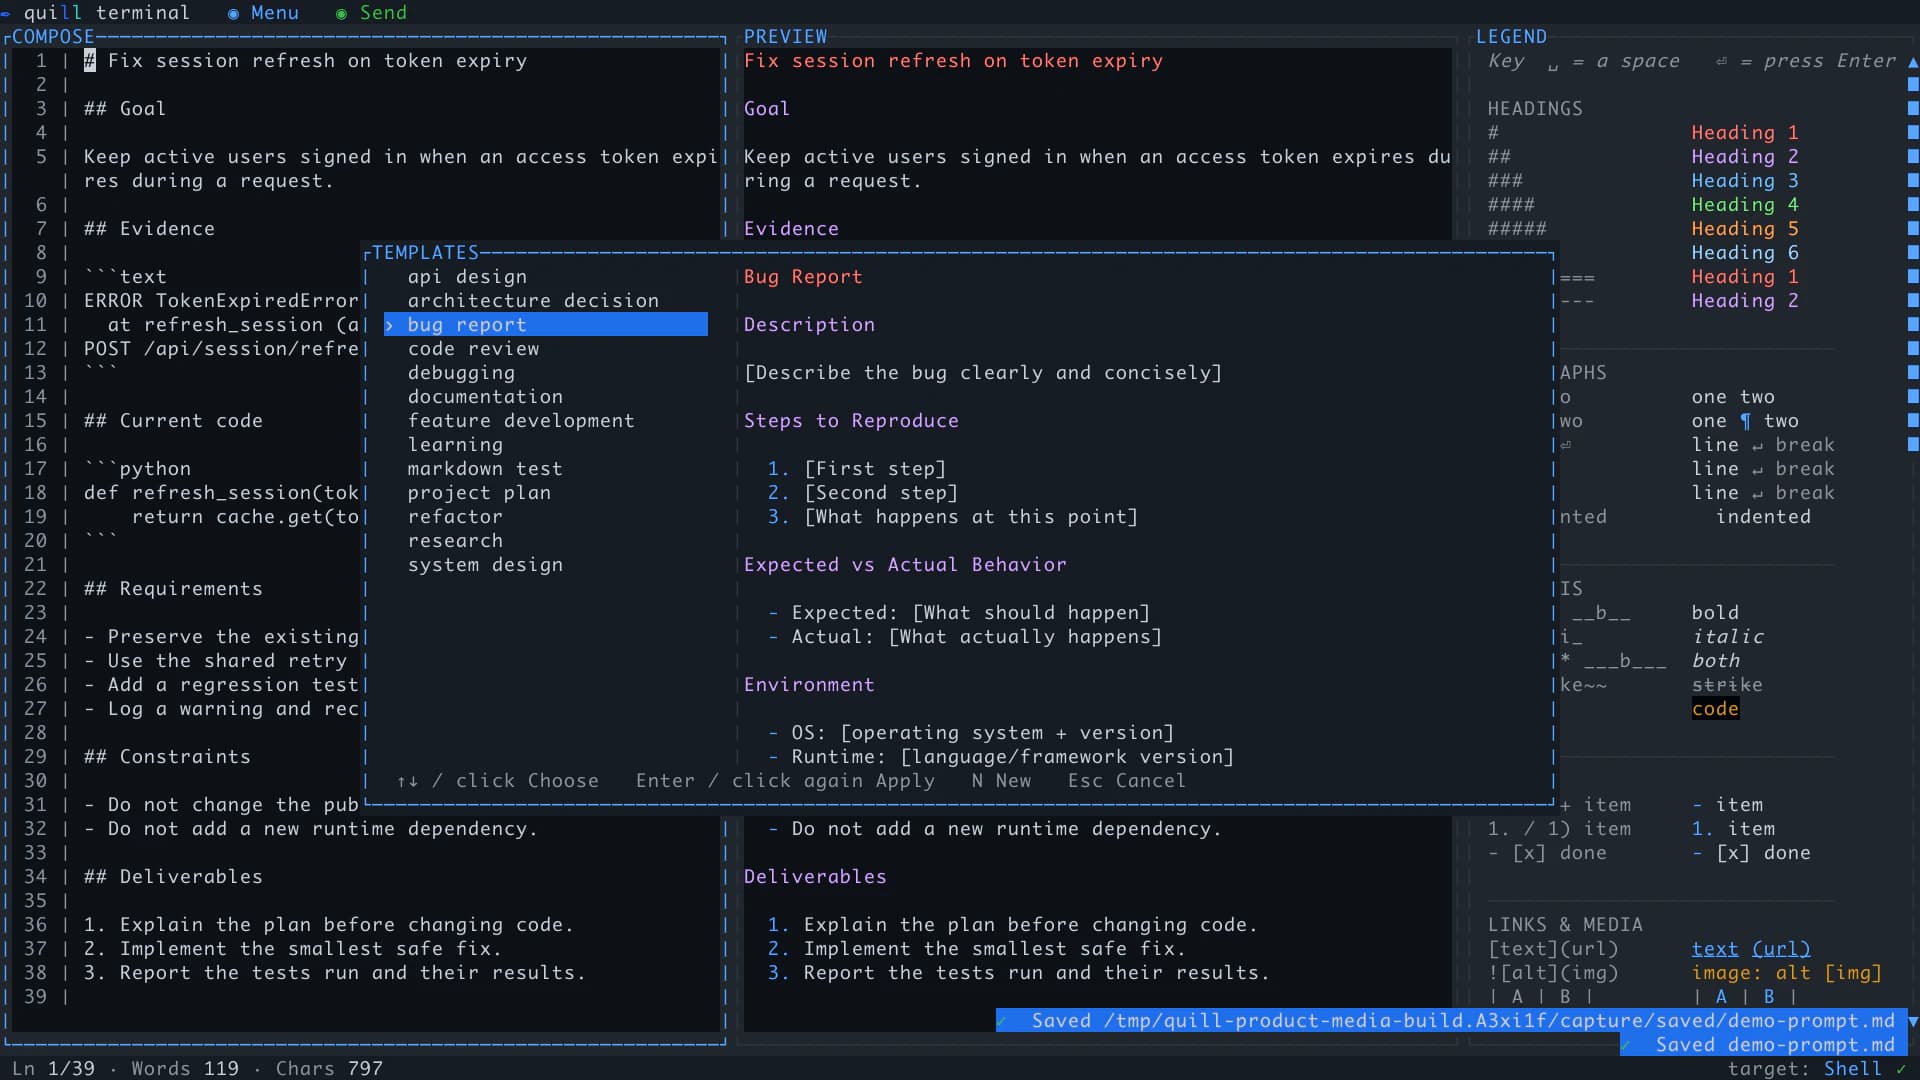
Task: Click 'Steps to Reproduce' heading in template preview
Action: click(x=851, y=421)
